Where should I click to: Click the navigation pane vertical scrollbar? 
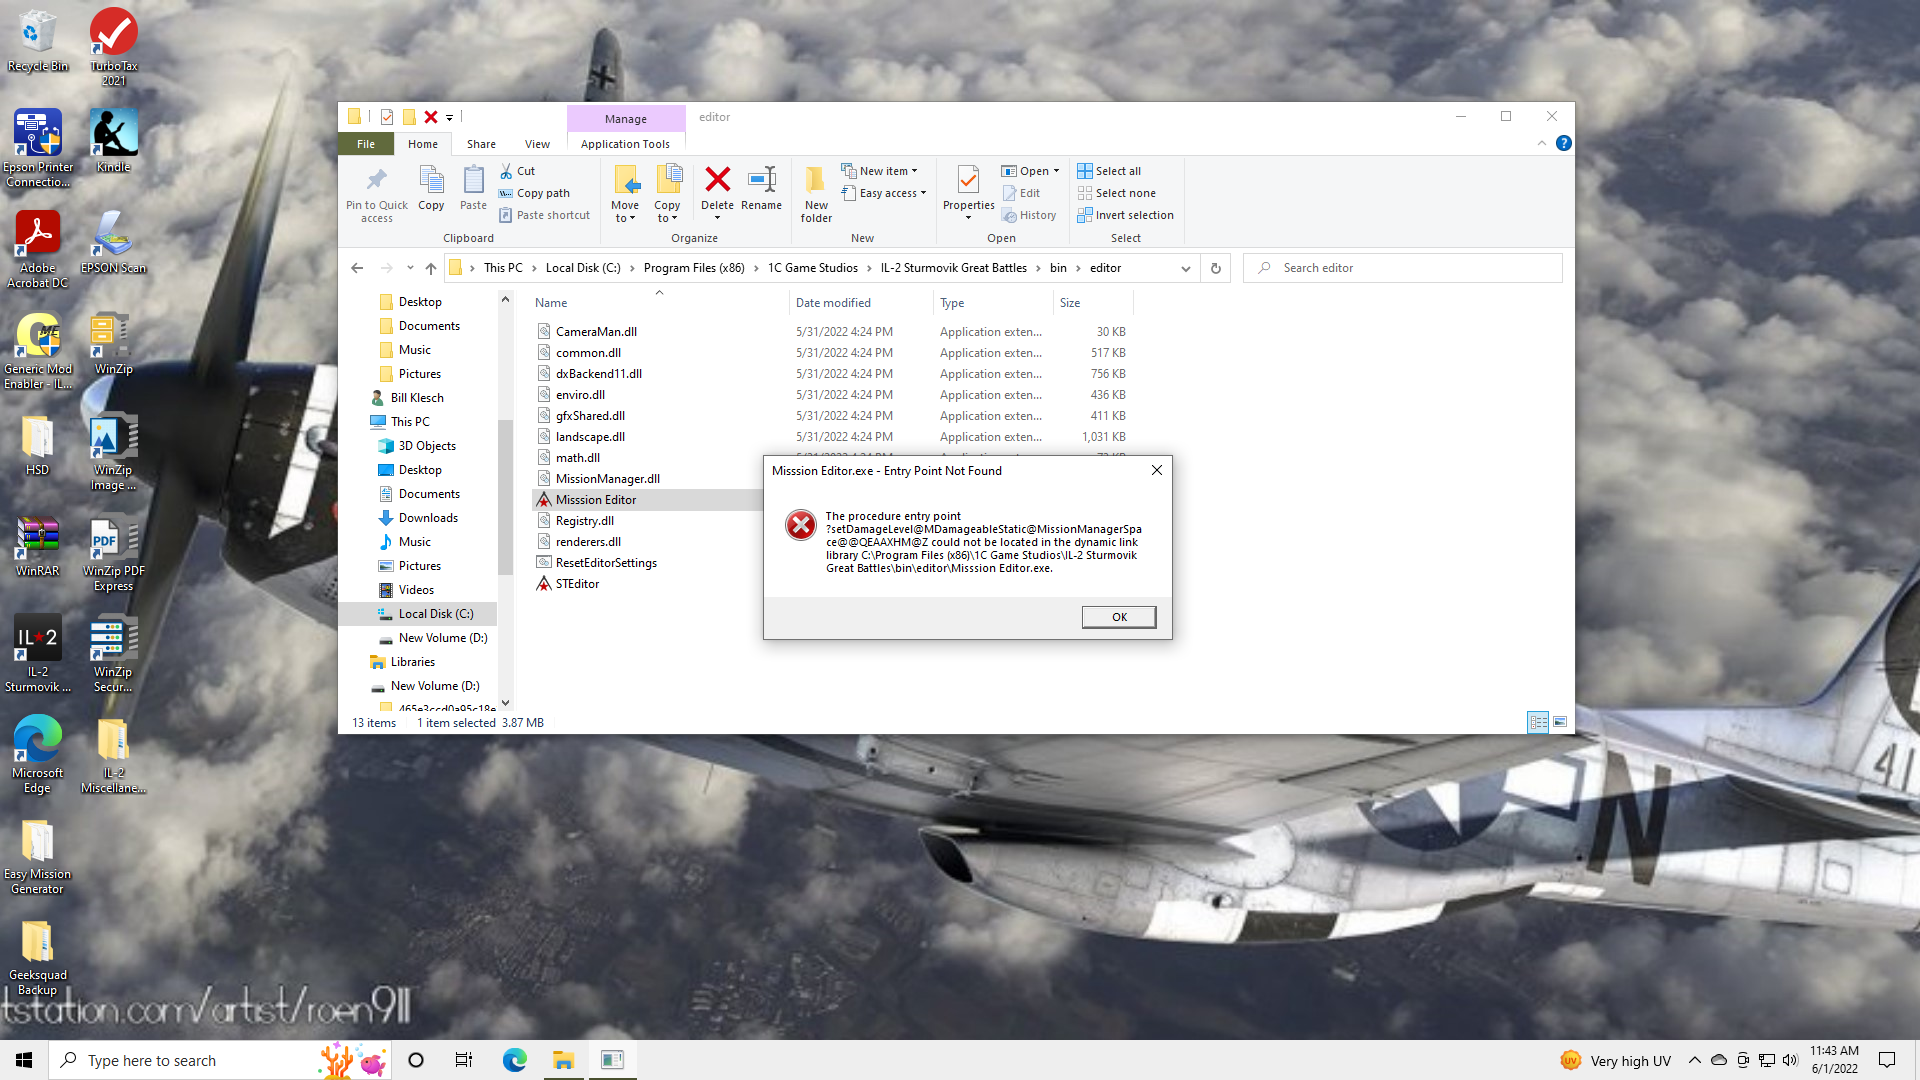(x=505, y=495)
